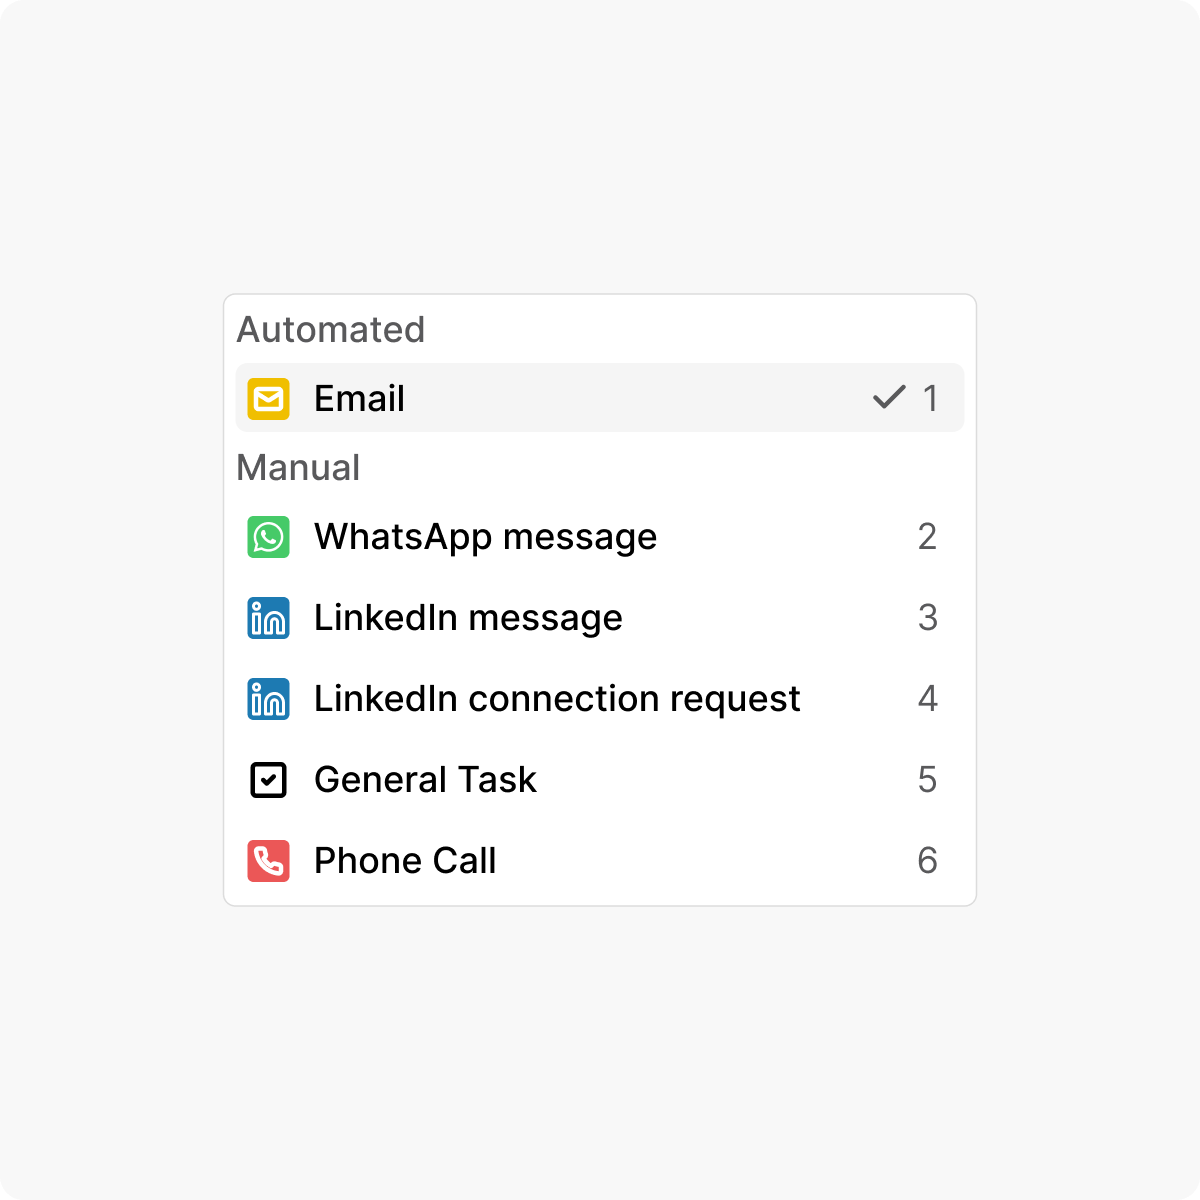The image size is (1200, 1200).
Task: Click the WhatsApp message row icon area
Action: [268, 537]
